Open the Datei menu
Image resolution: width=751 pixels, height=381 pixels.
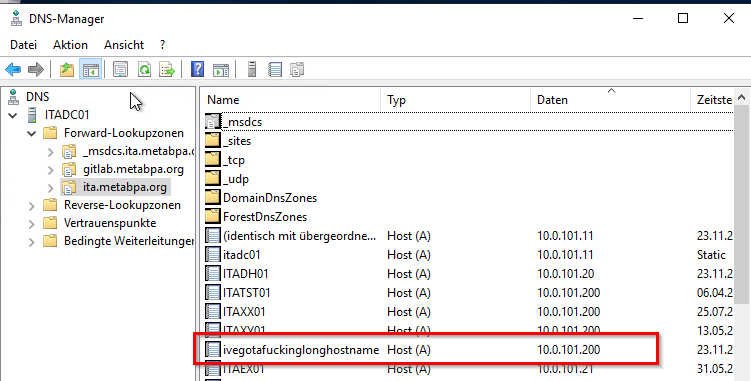click(x=23, y=45)
